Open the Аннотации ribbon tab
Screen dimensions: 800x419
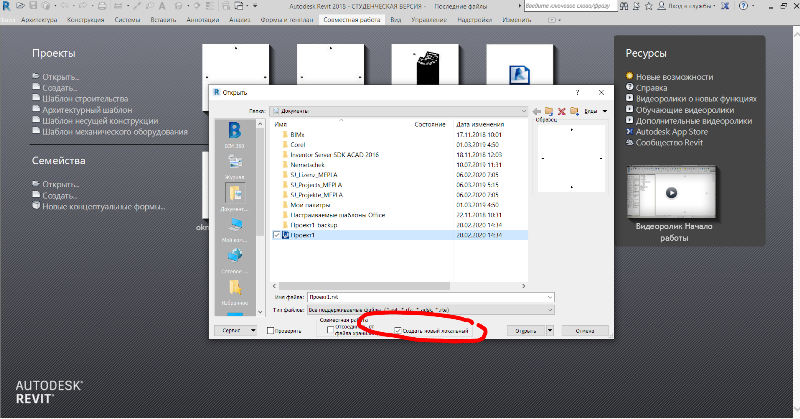tap(203, 19)
